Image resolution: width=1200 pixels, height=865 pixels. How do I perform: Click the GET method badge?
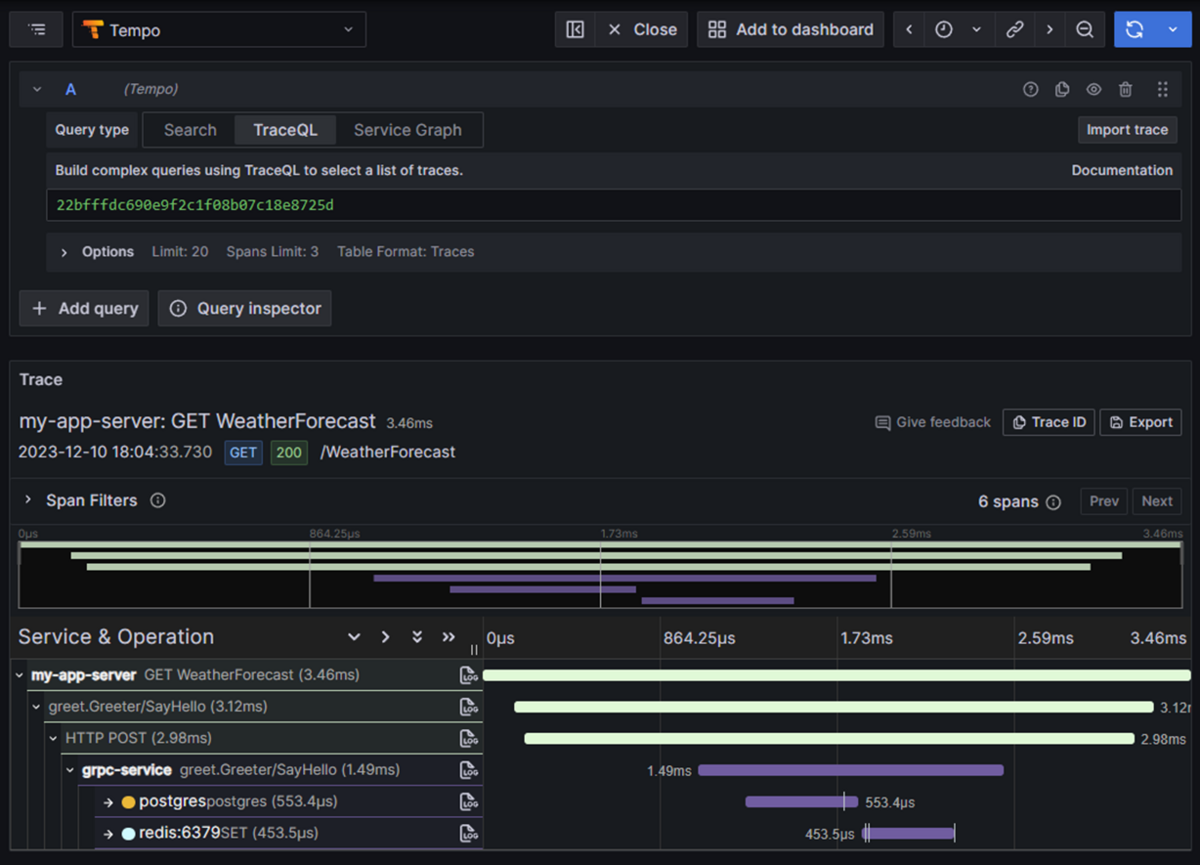click(x=243, y=452)
